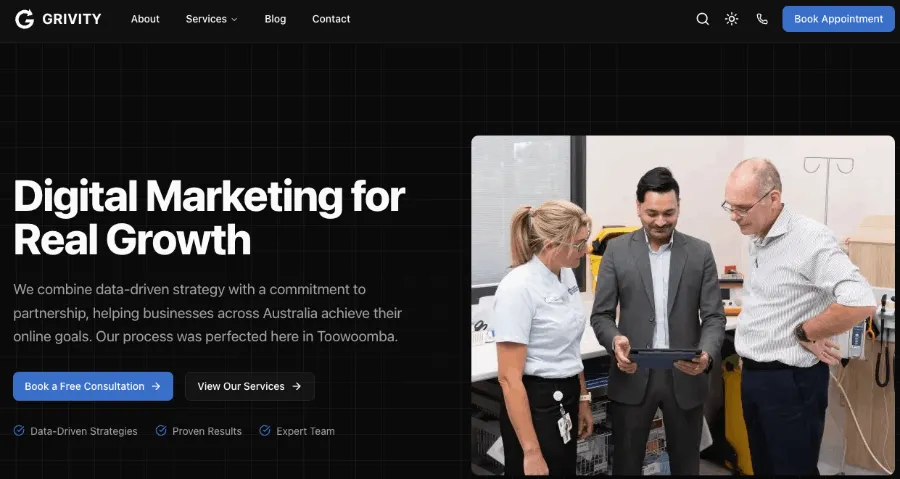Click the Proven Results check icon
The height and width of the screenshot is (479, 900).
[x=161, y=430]
